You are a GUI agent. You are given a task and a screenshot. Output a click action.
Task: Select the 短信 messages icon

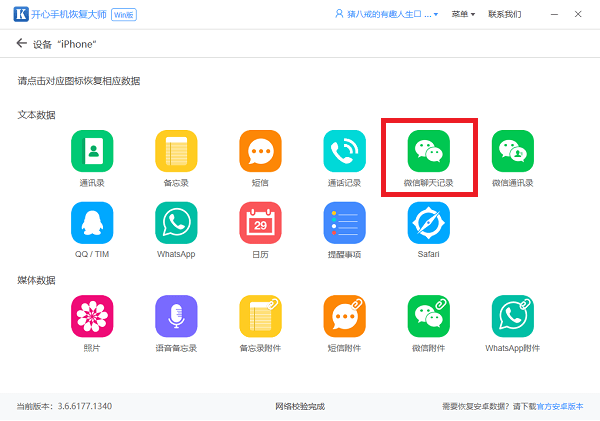click(x=260, y=151)
